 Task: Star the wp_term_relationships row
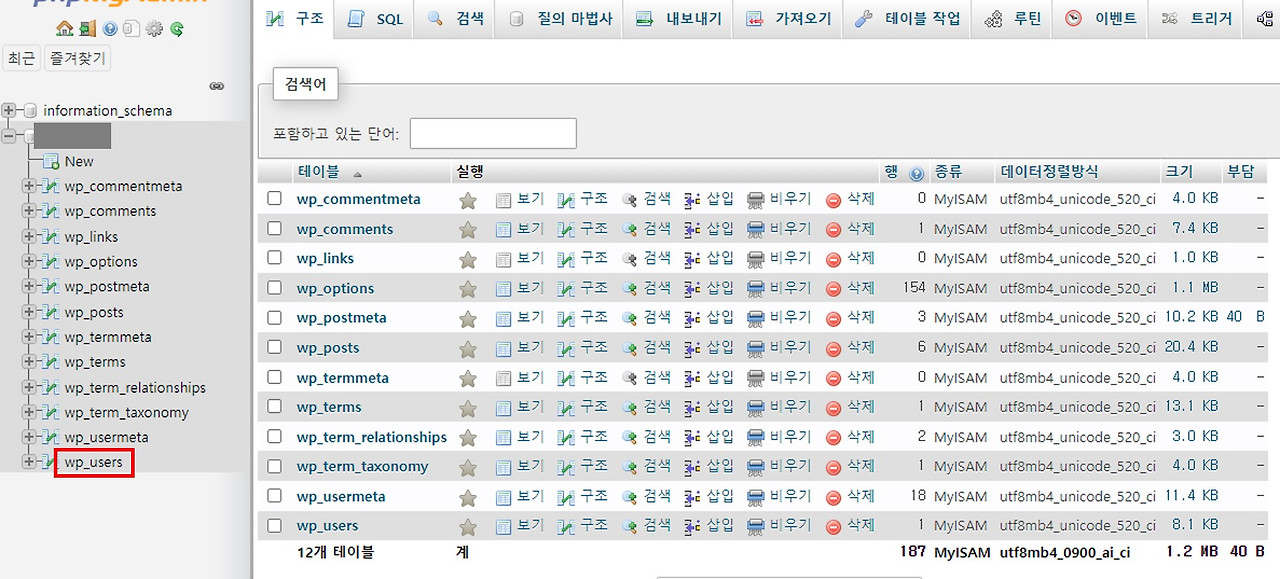pos(467,437)
